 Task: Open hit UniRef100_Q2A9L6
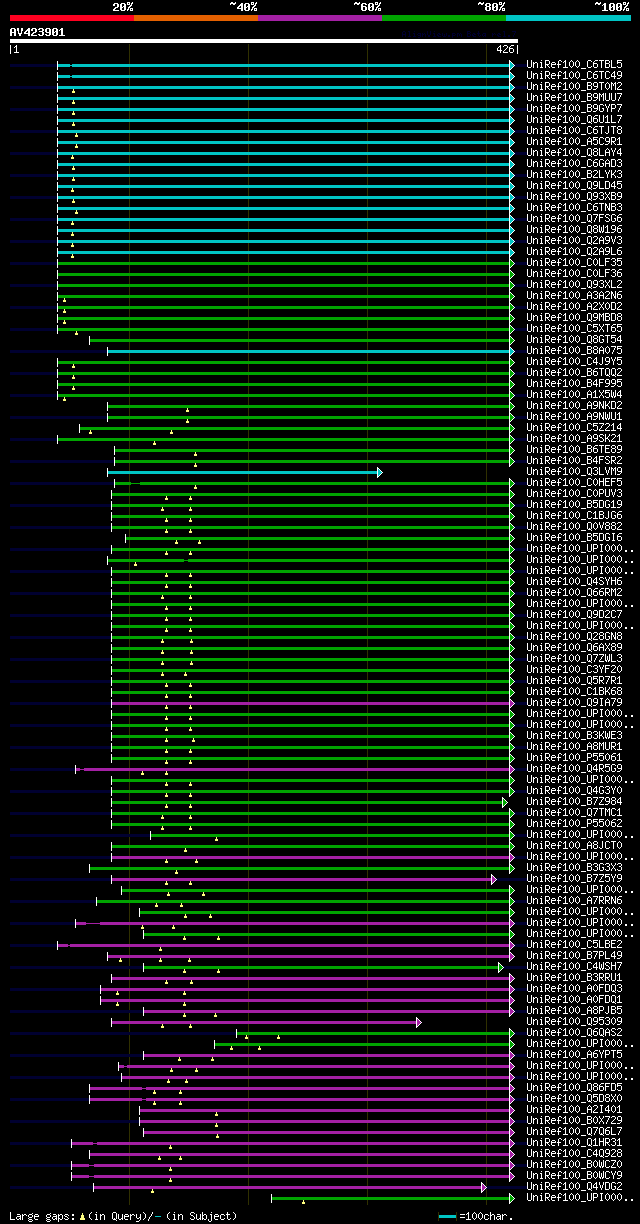575,252
